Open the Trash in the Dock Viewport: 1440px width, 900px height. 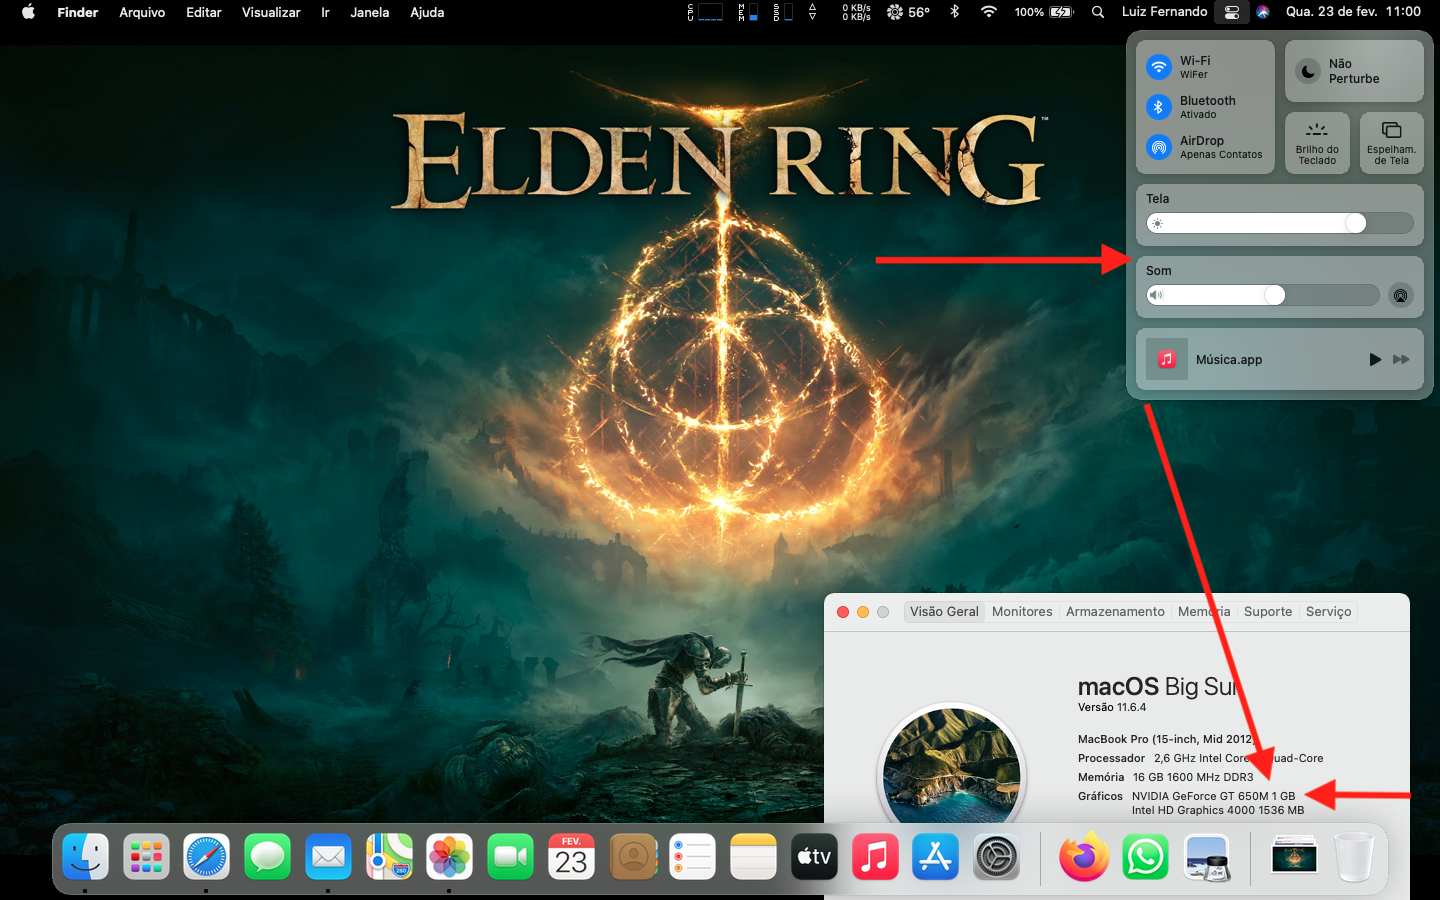point(1355,857)
